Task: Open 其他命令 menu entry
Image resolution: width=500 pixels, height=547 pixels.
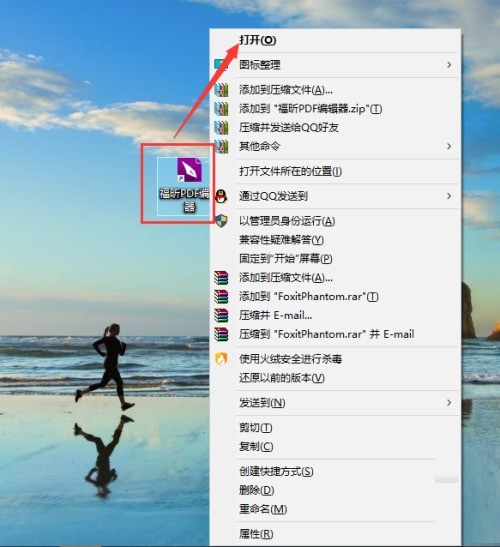Action: 260,146
